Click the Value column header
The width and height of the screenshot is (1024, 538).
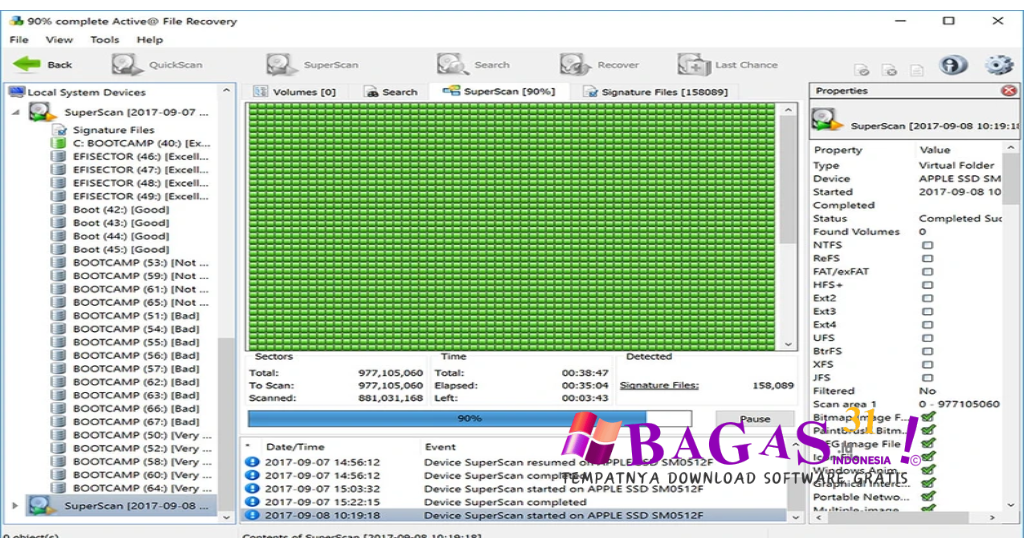(935, 150)
